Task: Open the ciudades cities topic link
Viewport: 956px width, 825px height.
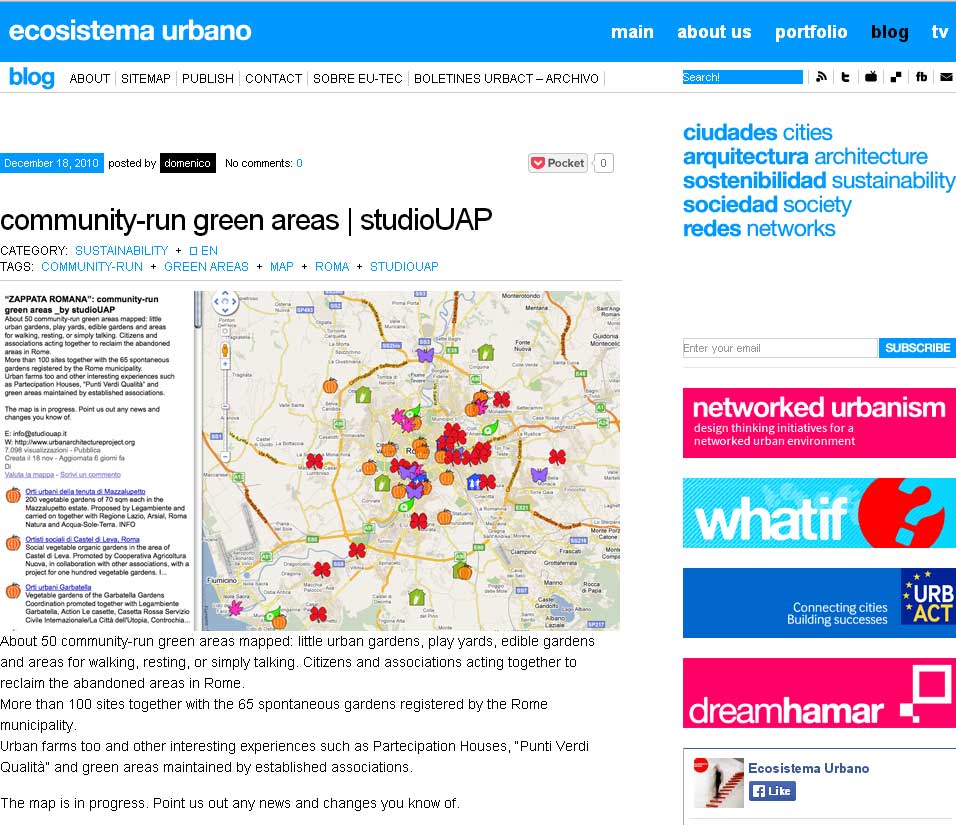Action: pyautogui.click(x=757, y=132)
